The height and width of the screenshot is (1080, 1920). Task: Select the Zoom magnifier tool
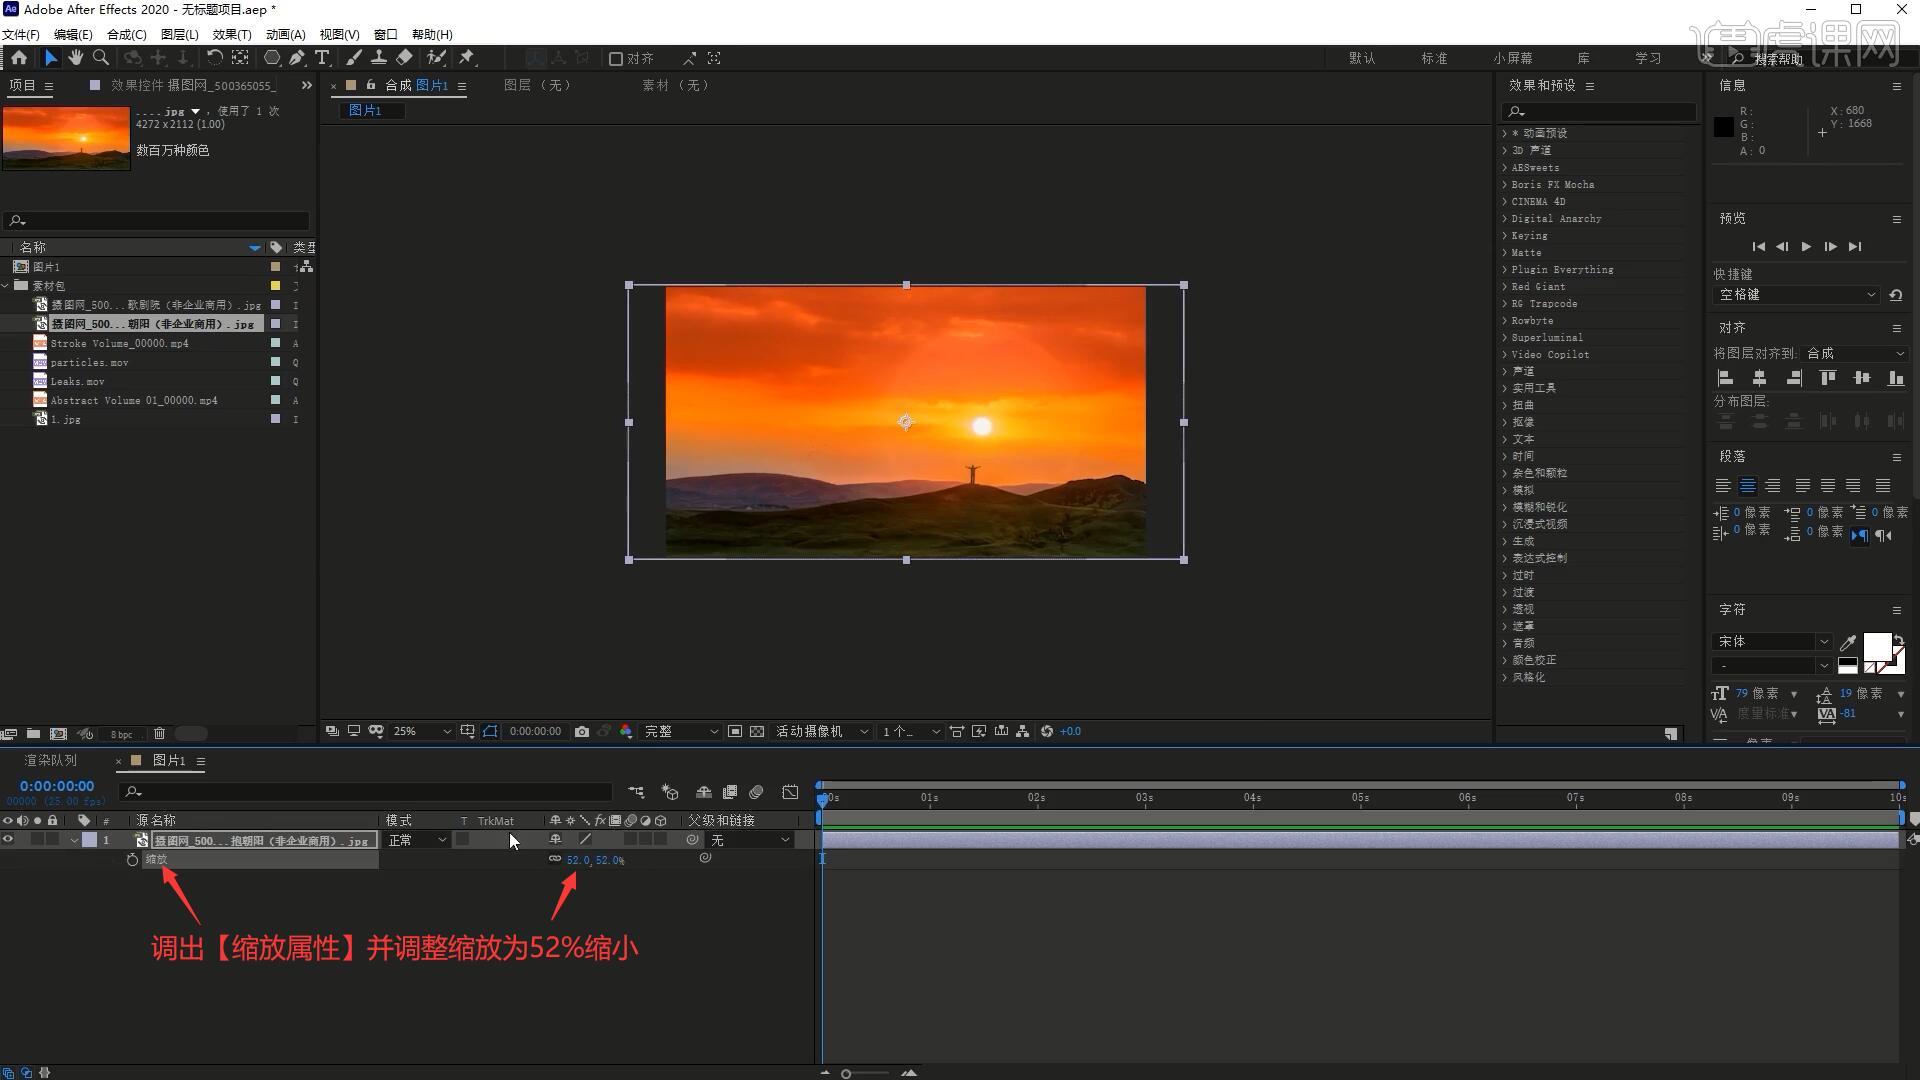(101, 58)
